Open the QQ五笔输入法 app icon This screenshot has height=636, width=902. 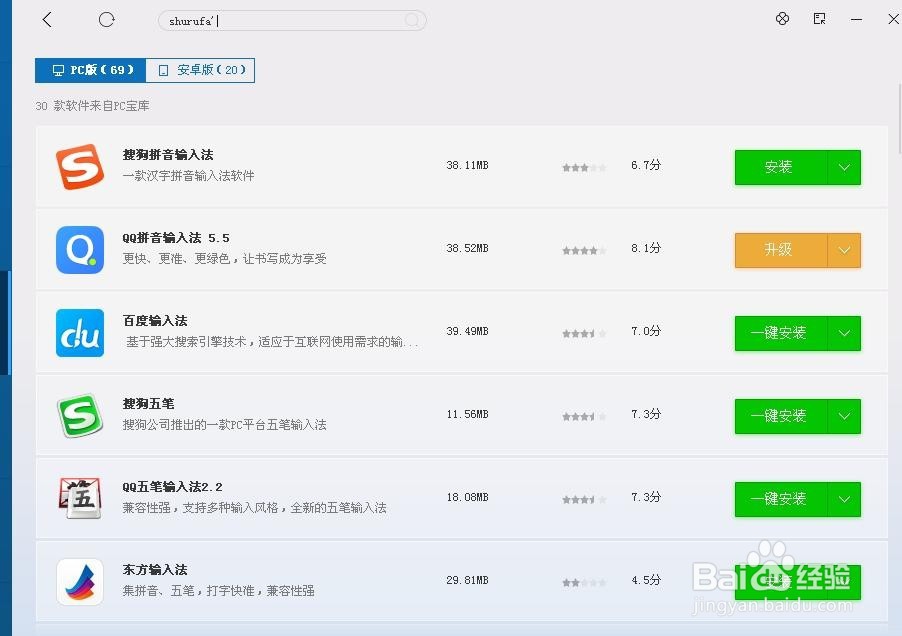tap(80, 498)
